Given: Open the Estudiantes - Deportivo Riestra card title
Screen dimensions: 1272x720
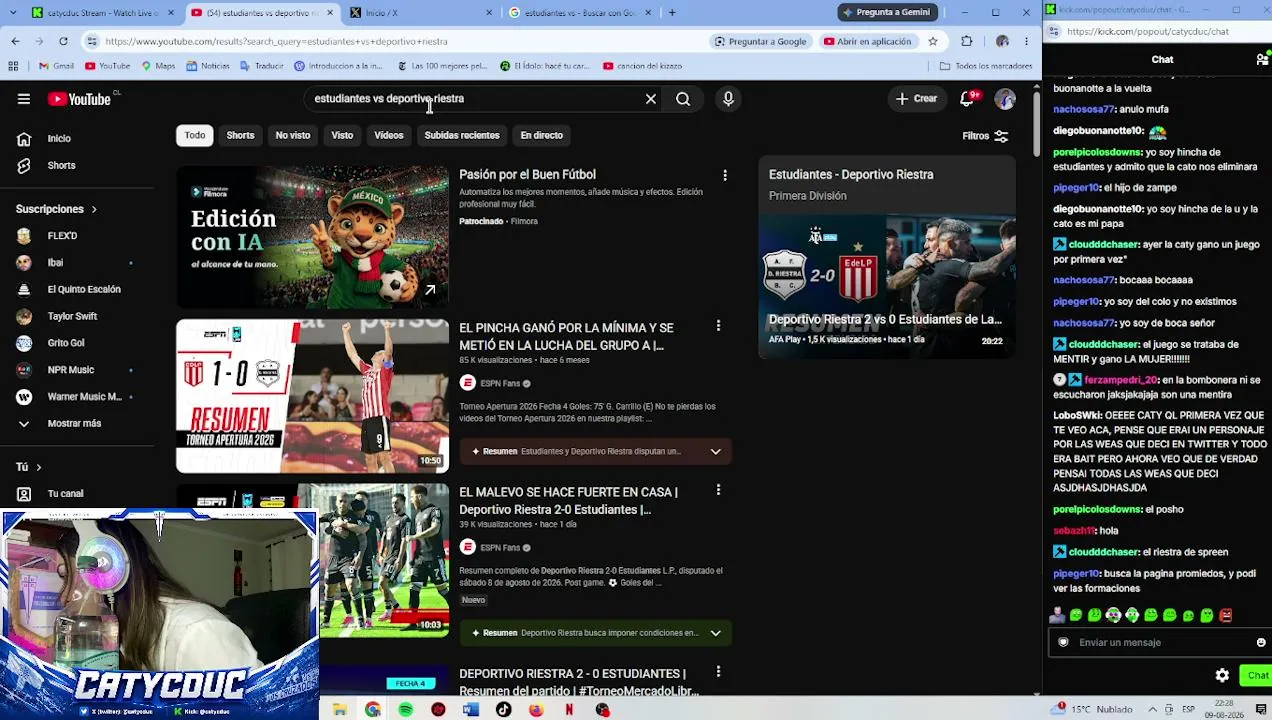Looking at the screenshot, I should click(851, 175).
